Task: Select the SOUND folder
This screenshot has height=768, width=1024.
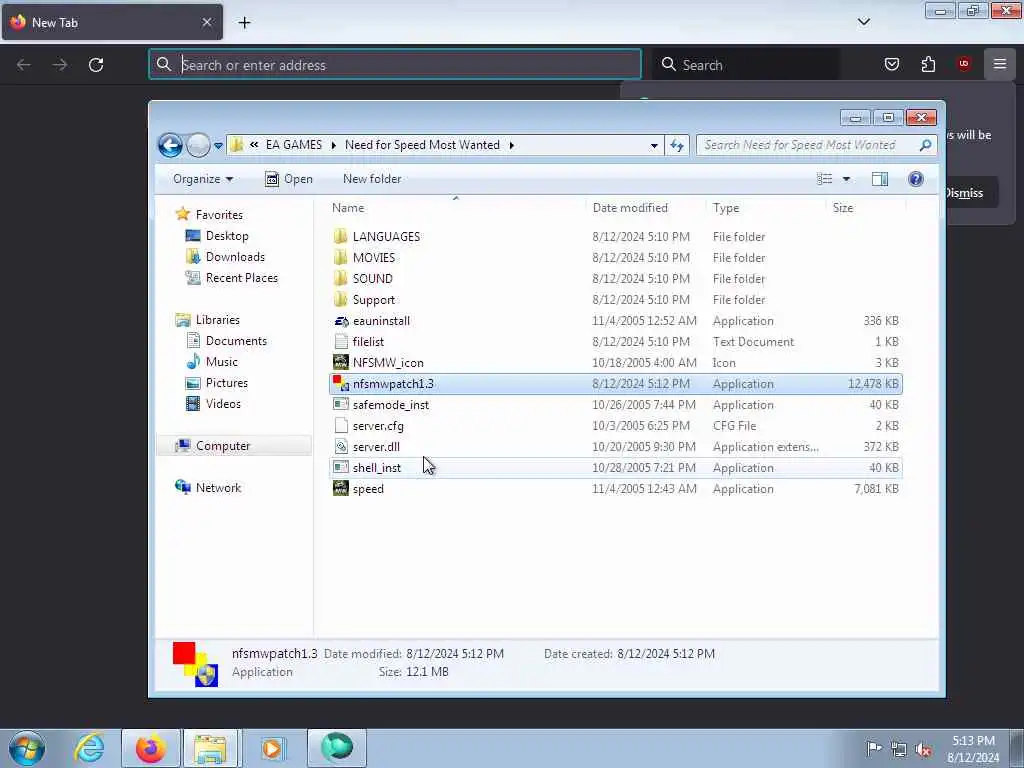Action: pyautogui.click(x=615, y=278)
